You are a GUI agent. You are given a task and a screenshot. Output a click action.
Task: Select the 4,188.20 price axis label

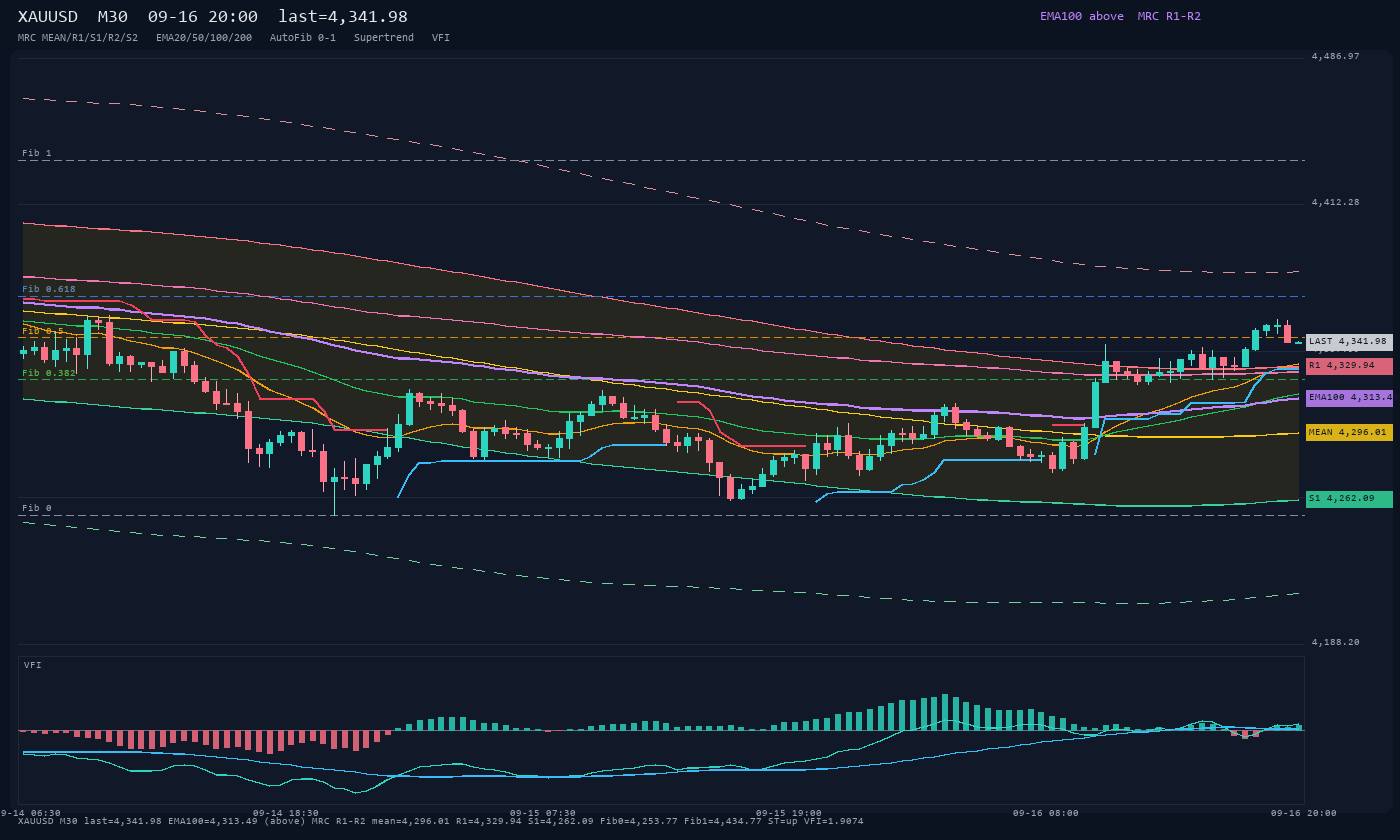(x=1336, y=642)
